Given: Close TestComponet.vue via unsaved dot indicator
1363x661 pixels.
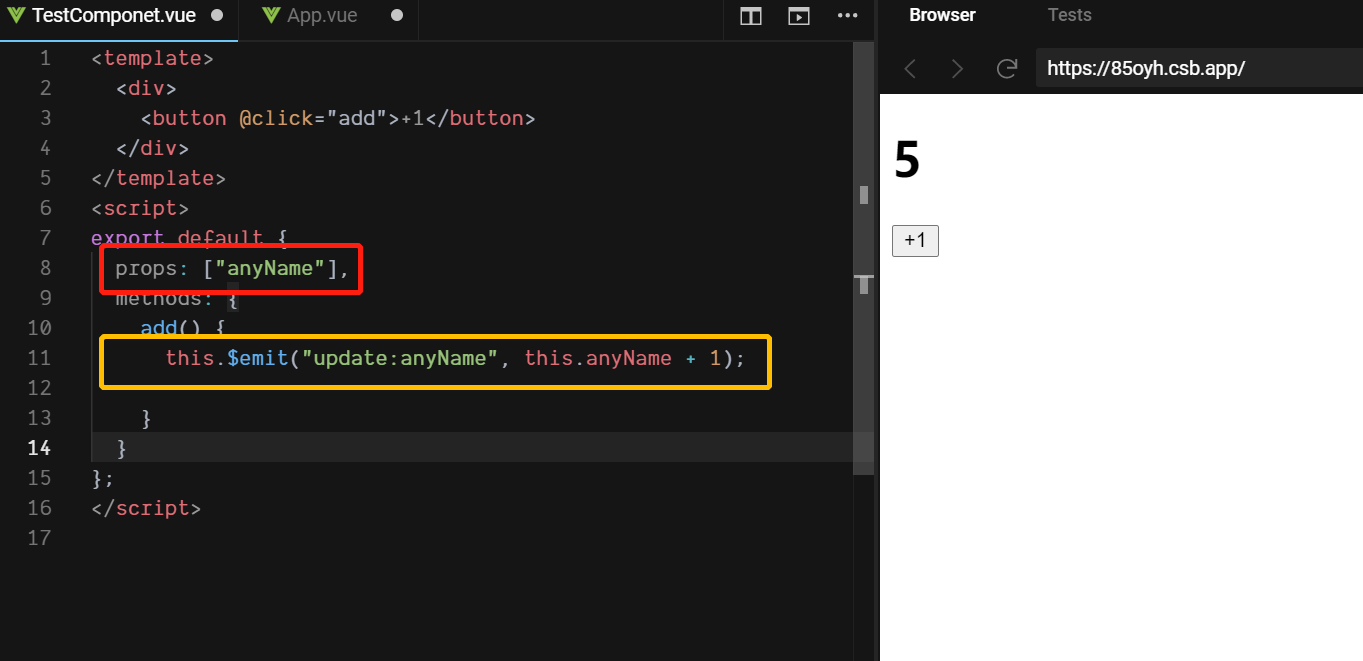Looking at the screenshot, I should (x=217, y=16).
